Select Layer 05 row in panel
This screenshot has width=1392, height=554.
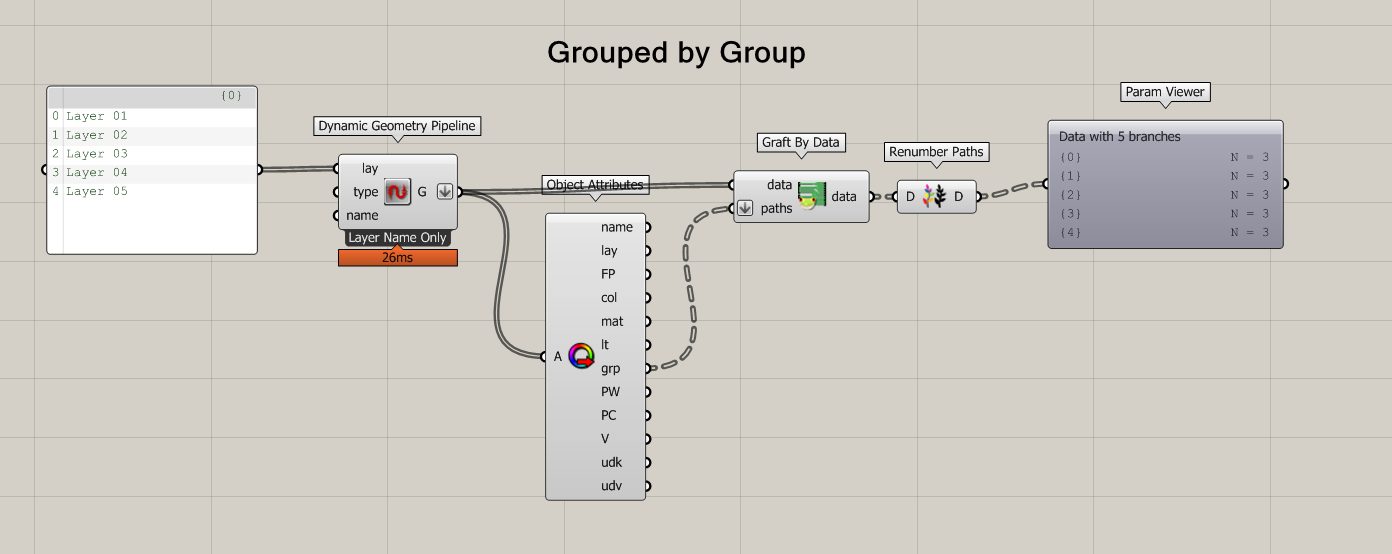click(153, 191)
